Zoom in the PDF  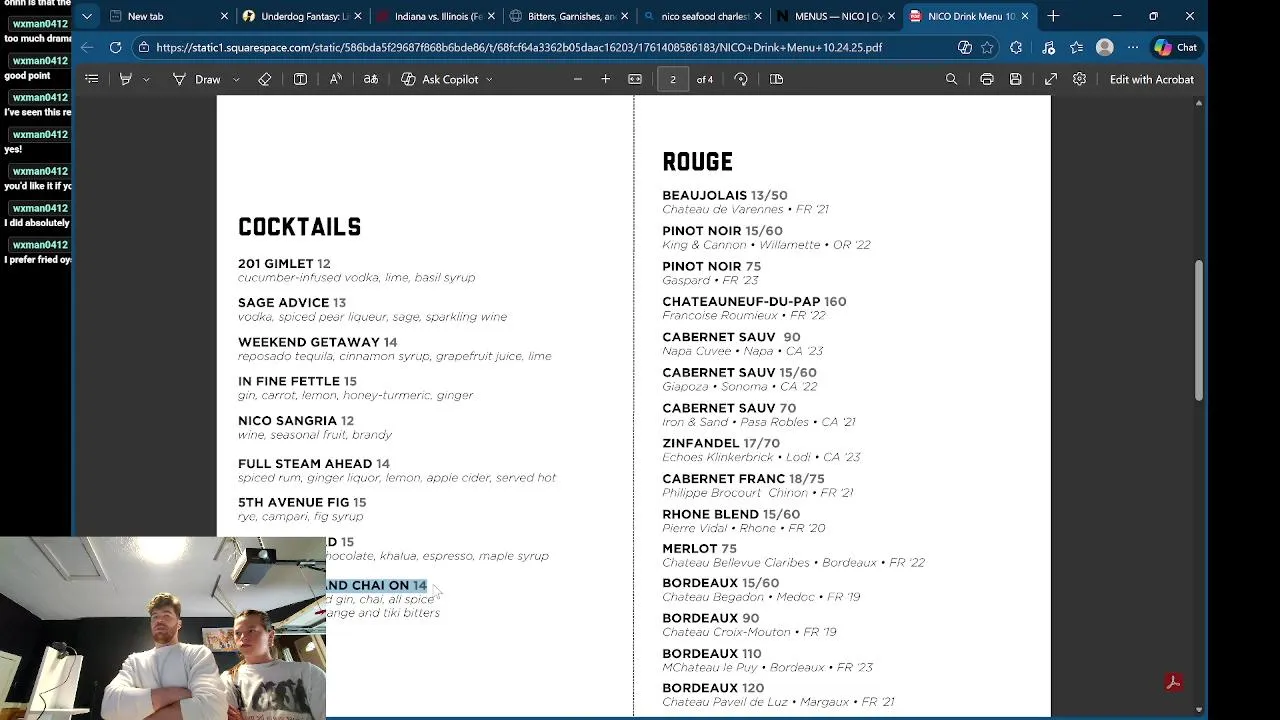[605, 79]
